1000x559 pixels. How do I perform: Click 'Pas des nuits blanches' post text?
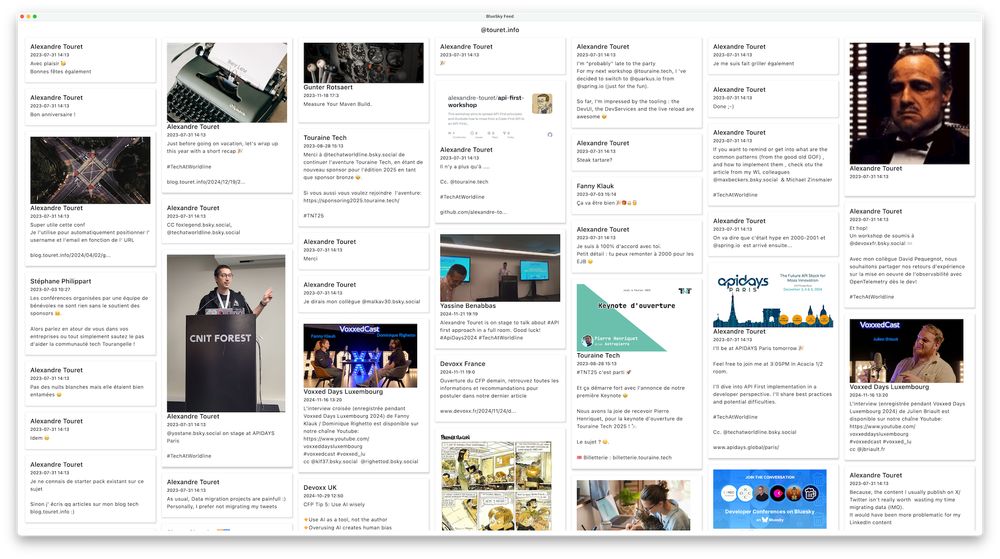pos(87,391)
